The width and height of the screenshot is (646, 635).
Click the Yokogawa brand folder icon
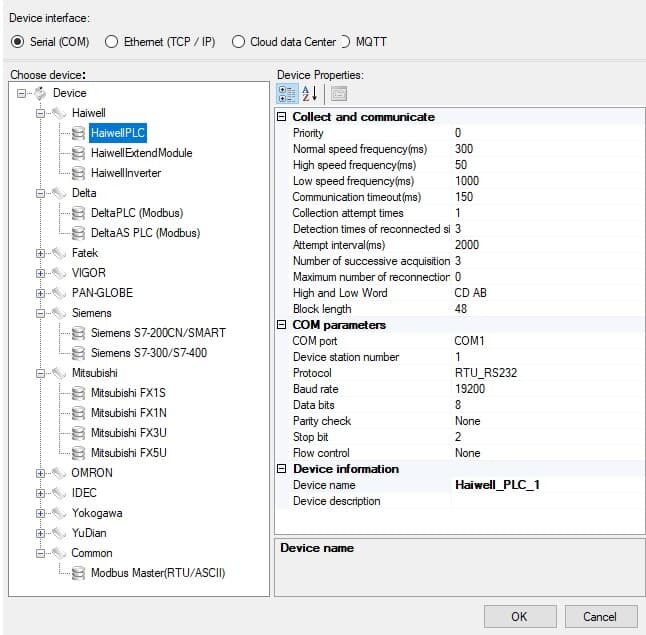[59, 513]
